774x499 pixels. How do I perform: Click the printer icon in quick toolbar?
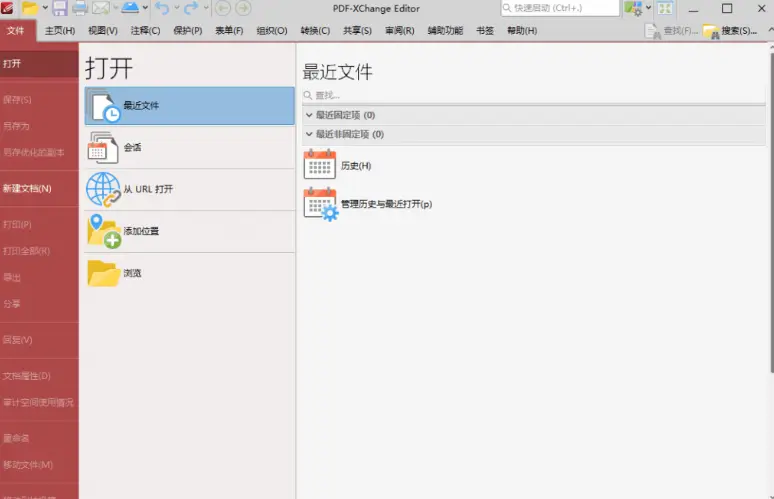(79, 8)
